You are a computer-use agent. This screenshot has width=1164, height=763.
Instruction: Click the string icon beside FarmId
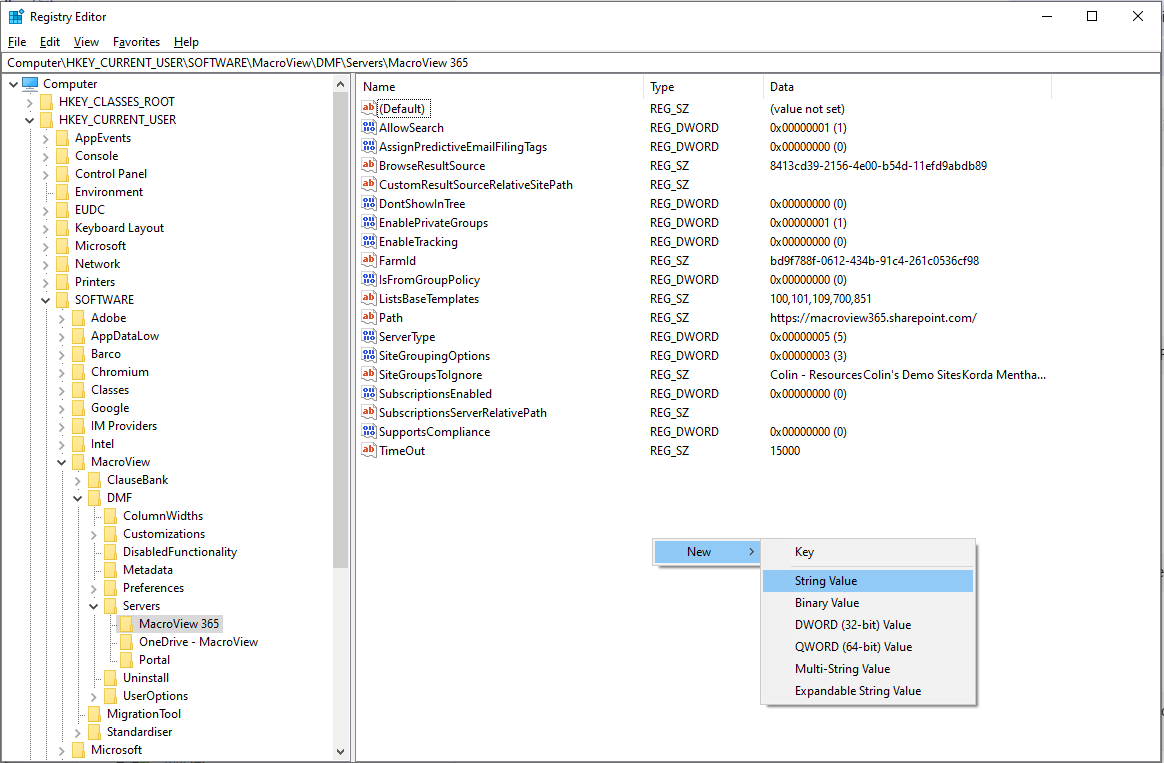368,261
